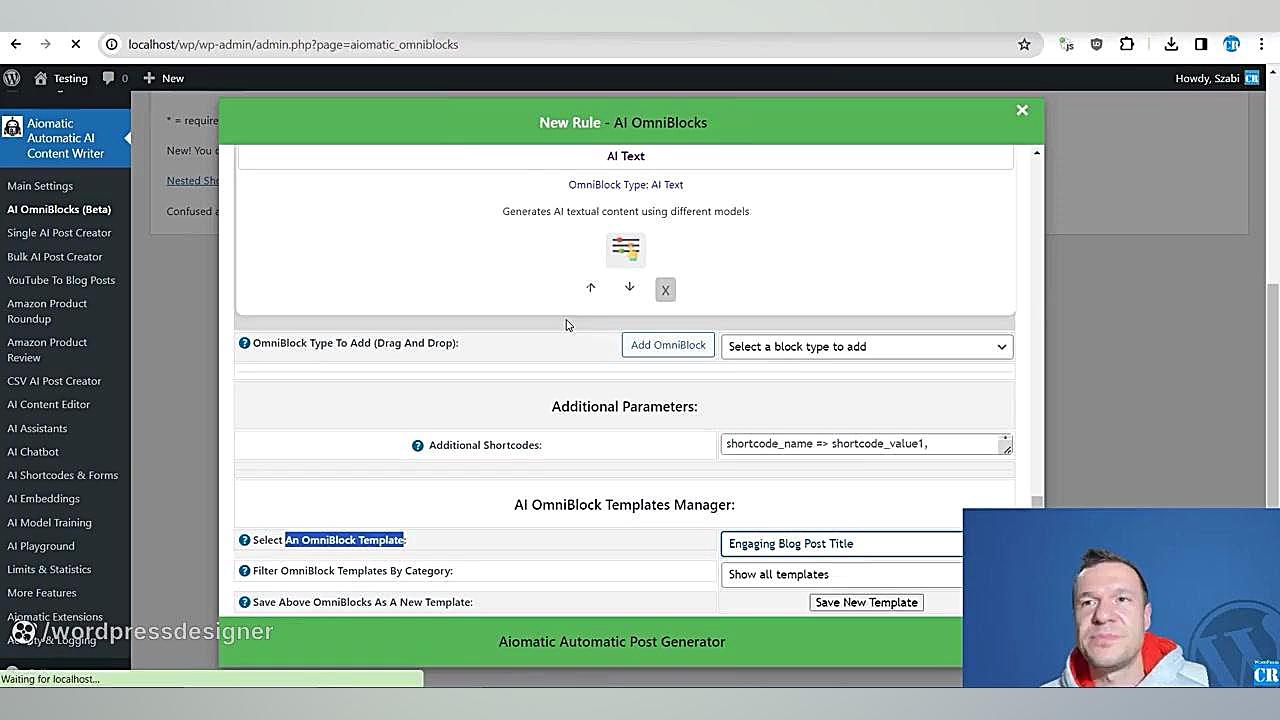
Task: Open YouTube To Blog Posts page
Action: (61, 280)
